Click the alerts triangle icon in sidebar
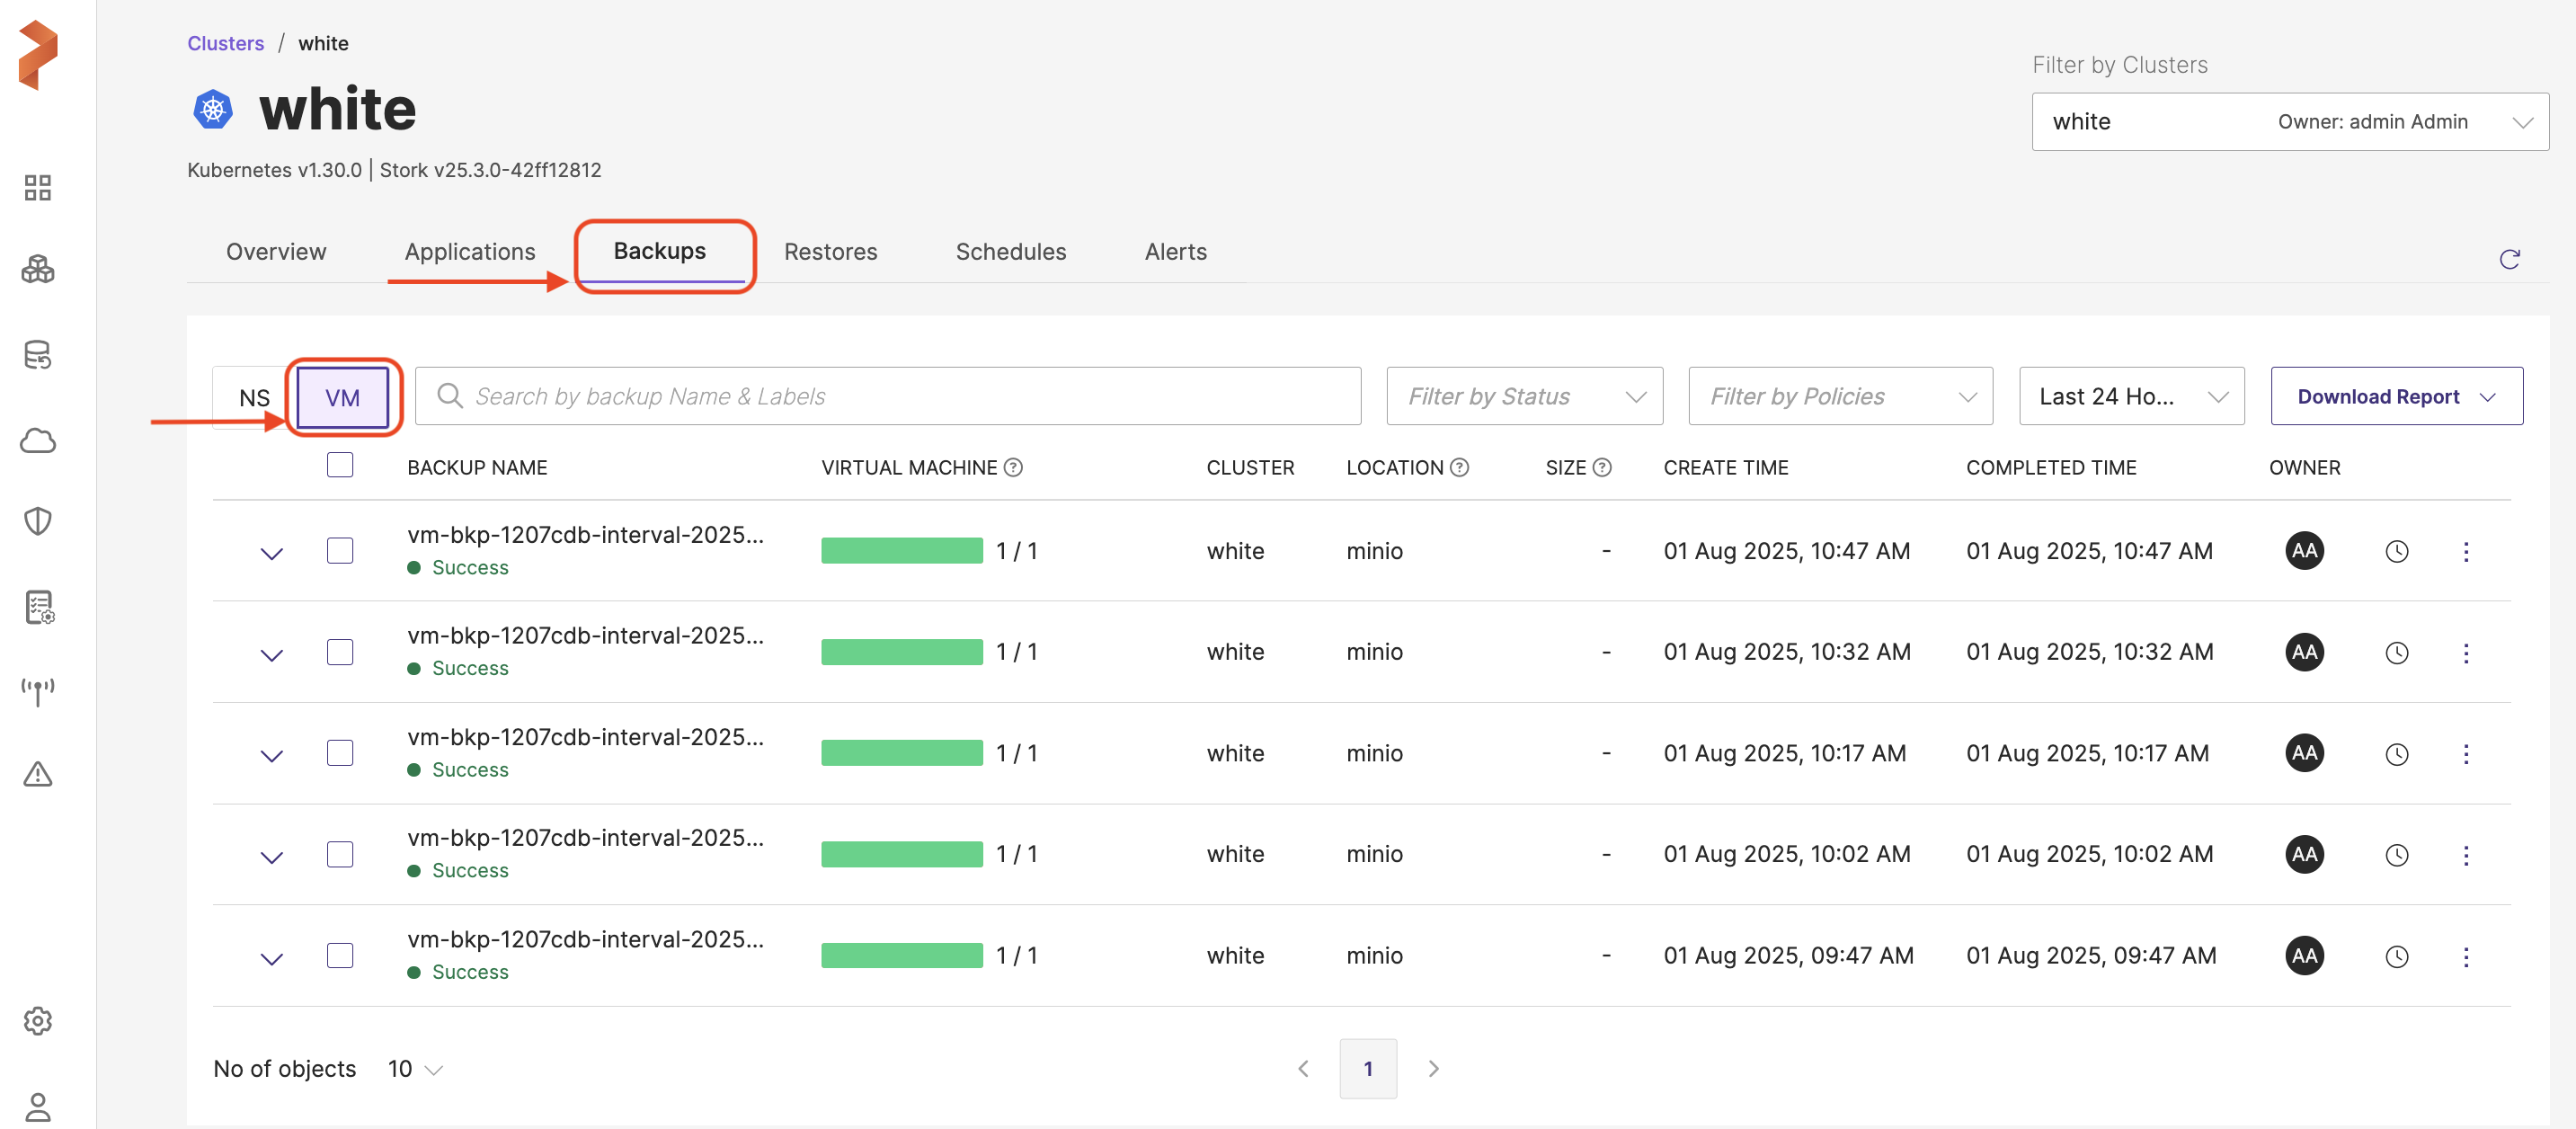This screenshot has width=2576, height=1129. click(38, 774)
